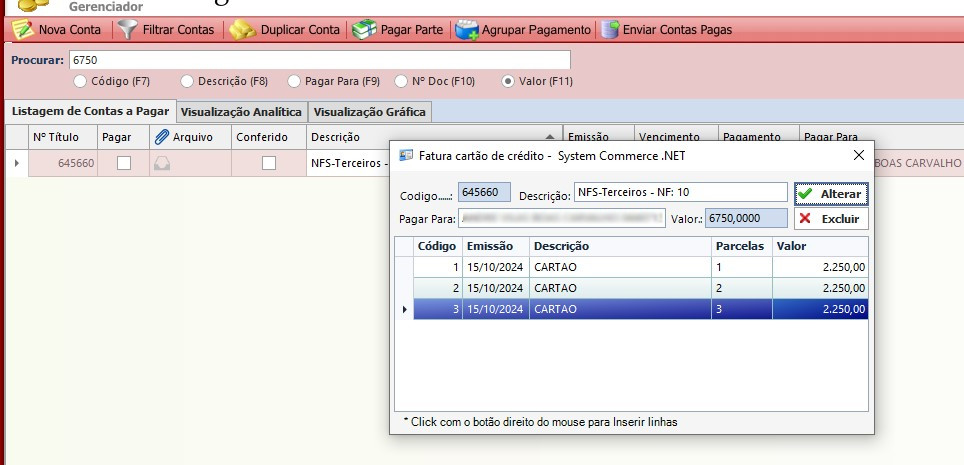
Task: Click the Duplicar Conta toolbar label
Action: (x=300, y=30)
